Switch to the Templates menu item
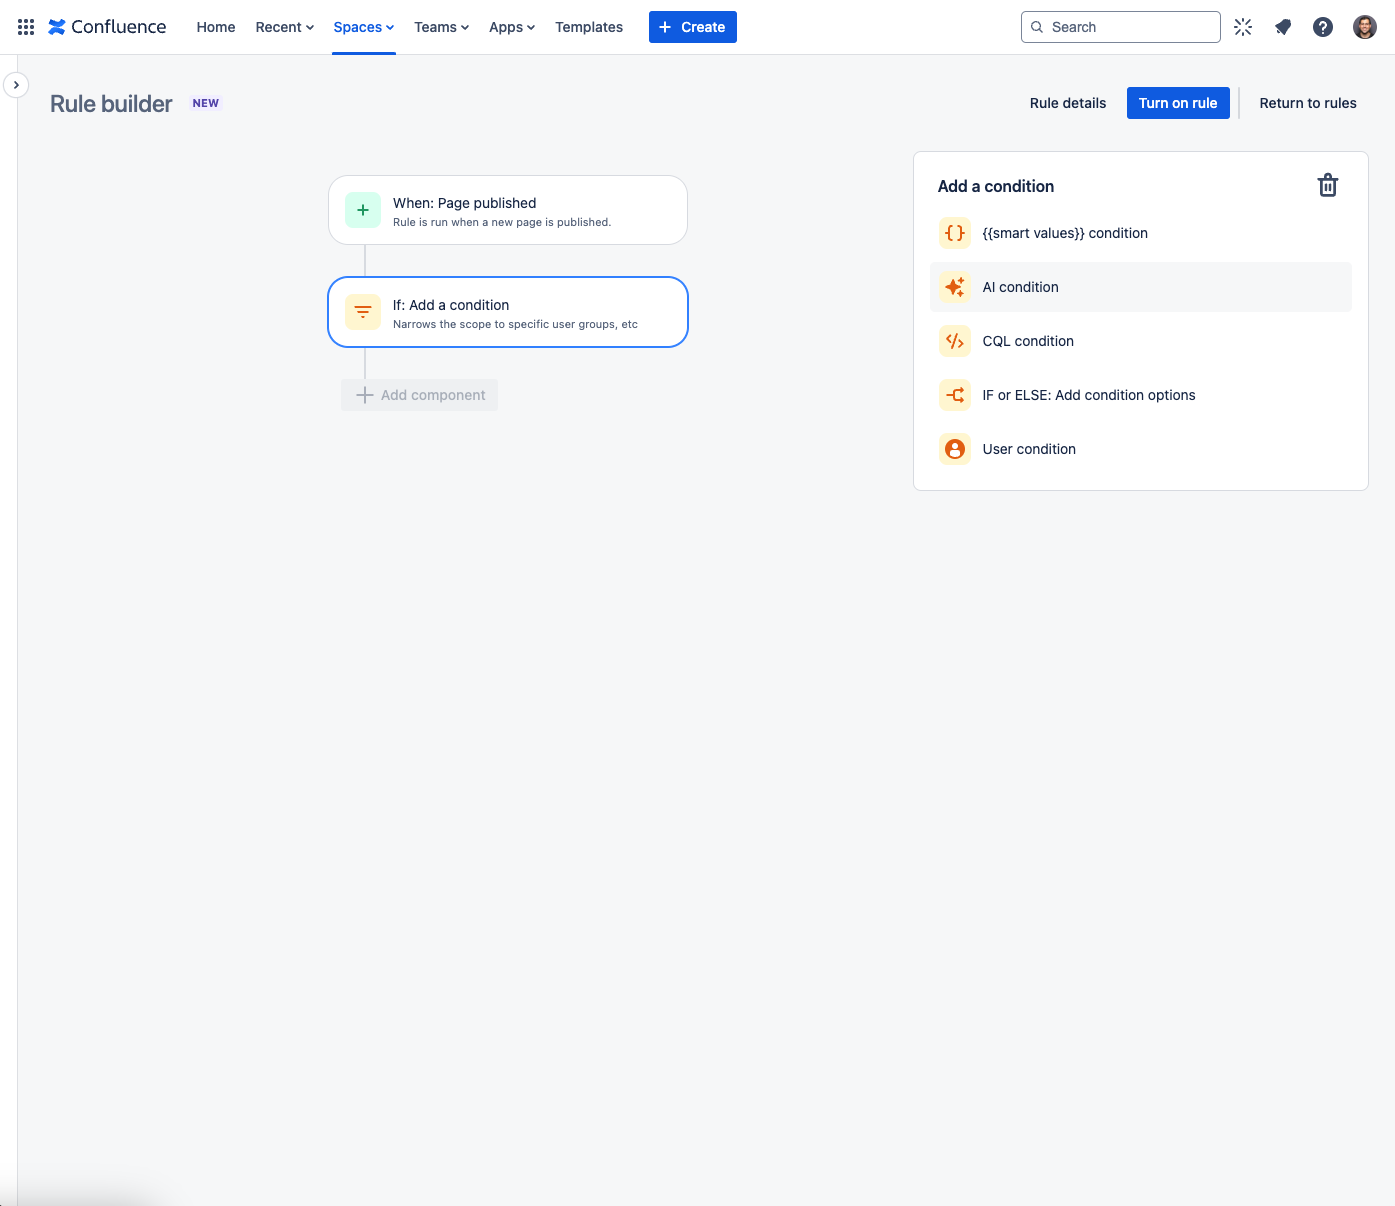The height and width of the screenshot is (1206, 1395). 589,27
